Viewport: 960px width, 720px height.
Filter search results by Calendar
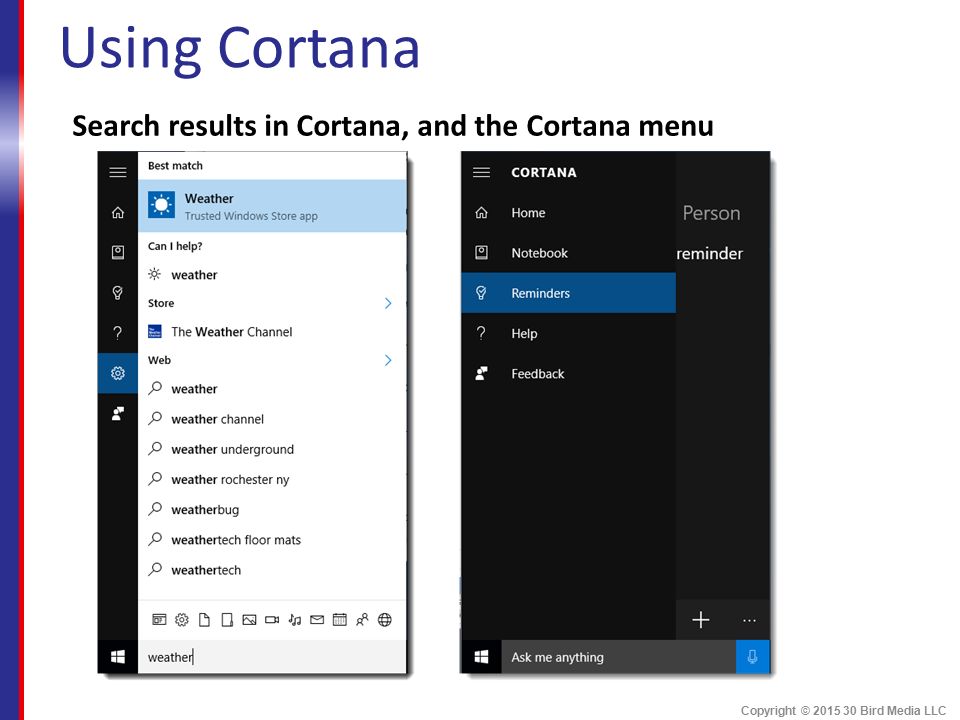point(340,620)
